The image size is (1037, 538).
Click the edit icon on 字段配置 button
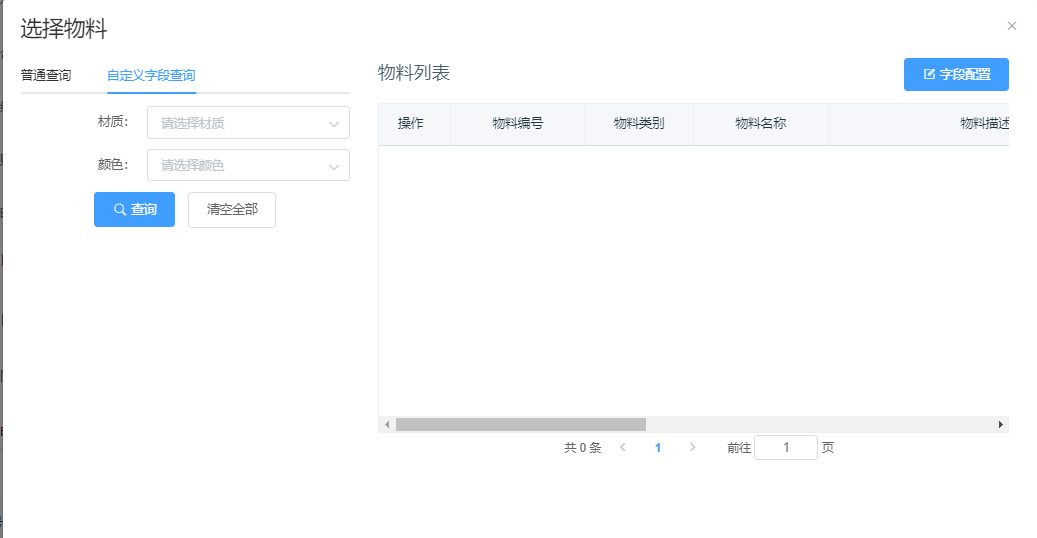click(929, 75)
